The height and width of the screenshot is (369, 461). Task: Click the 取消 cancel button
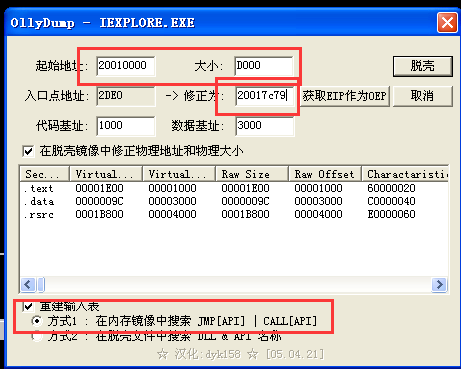pos(423,96)
